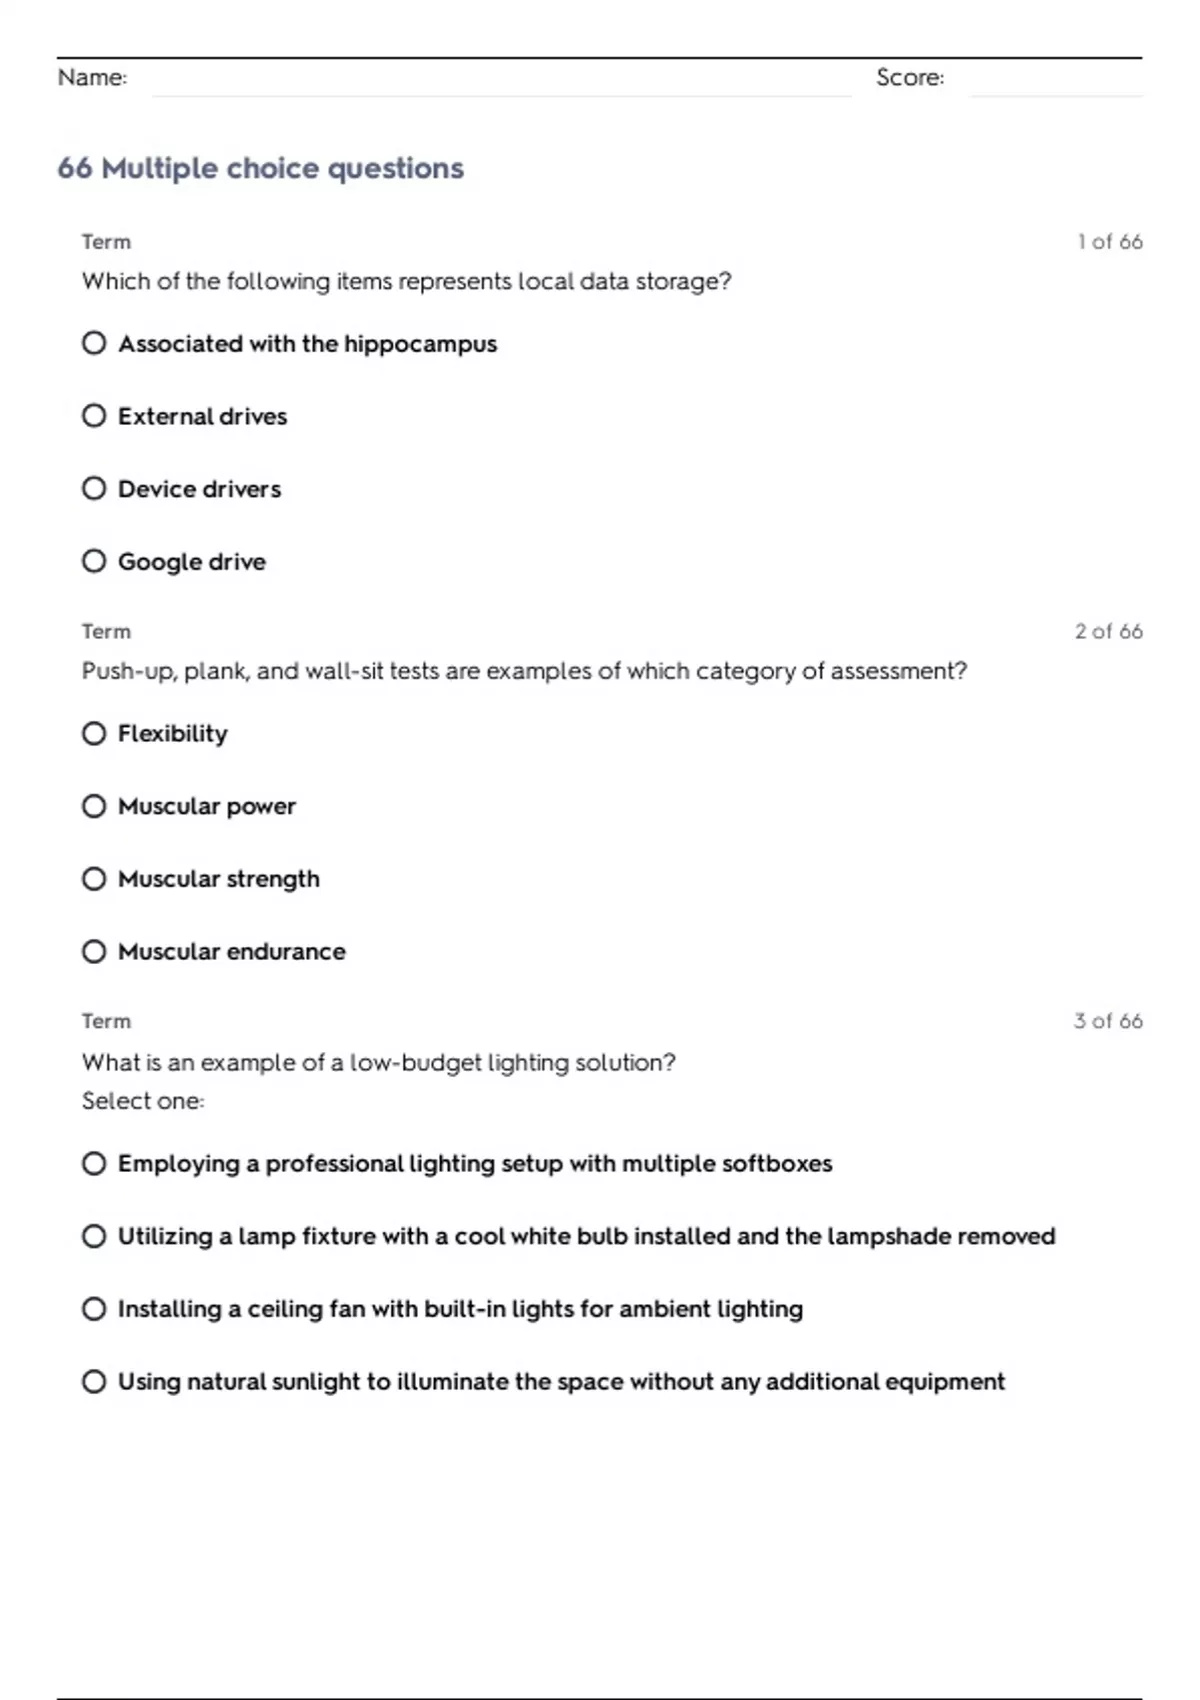Select the 'Muscular endurance' option
1200x1700 pixels.
click(x=94, y=951)
